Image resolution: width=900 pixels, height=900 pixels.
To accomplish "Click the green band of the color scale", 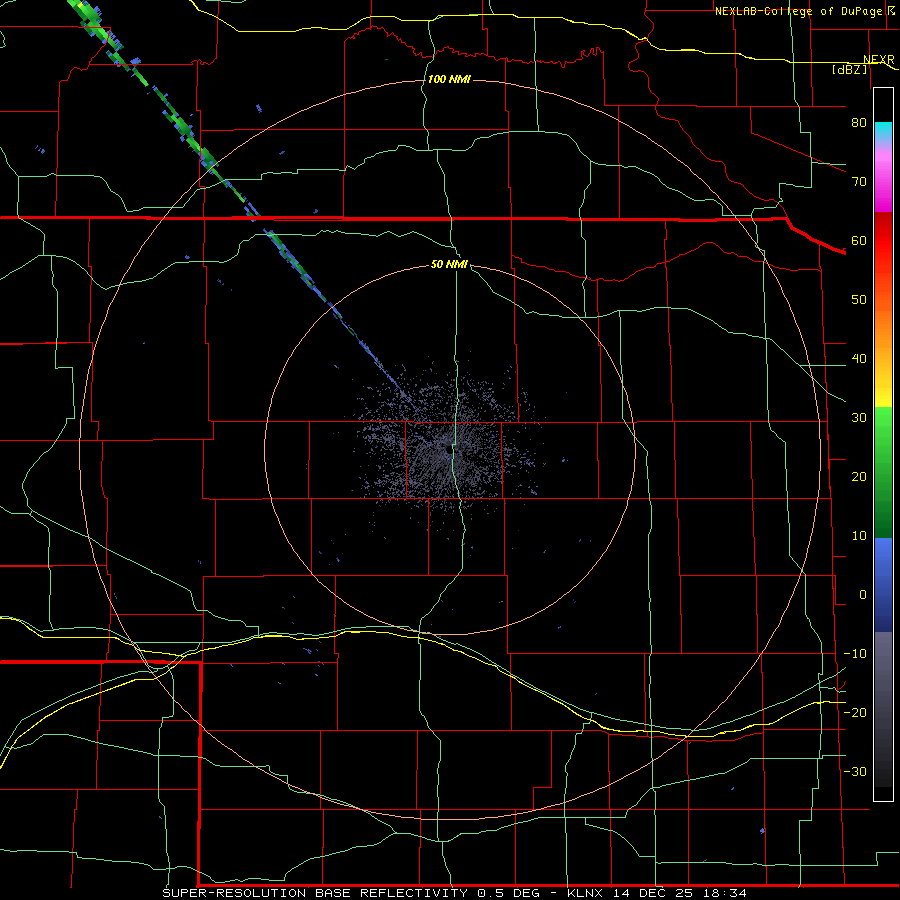I will click(883, 472).
